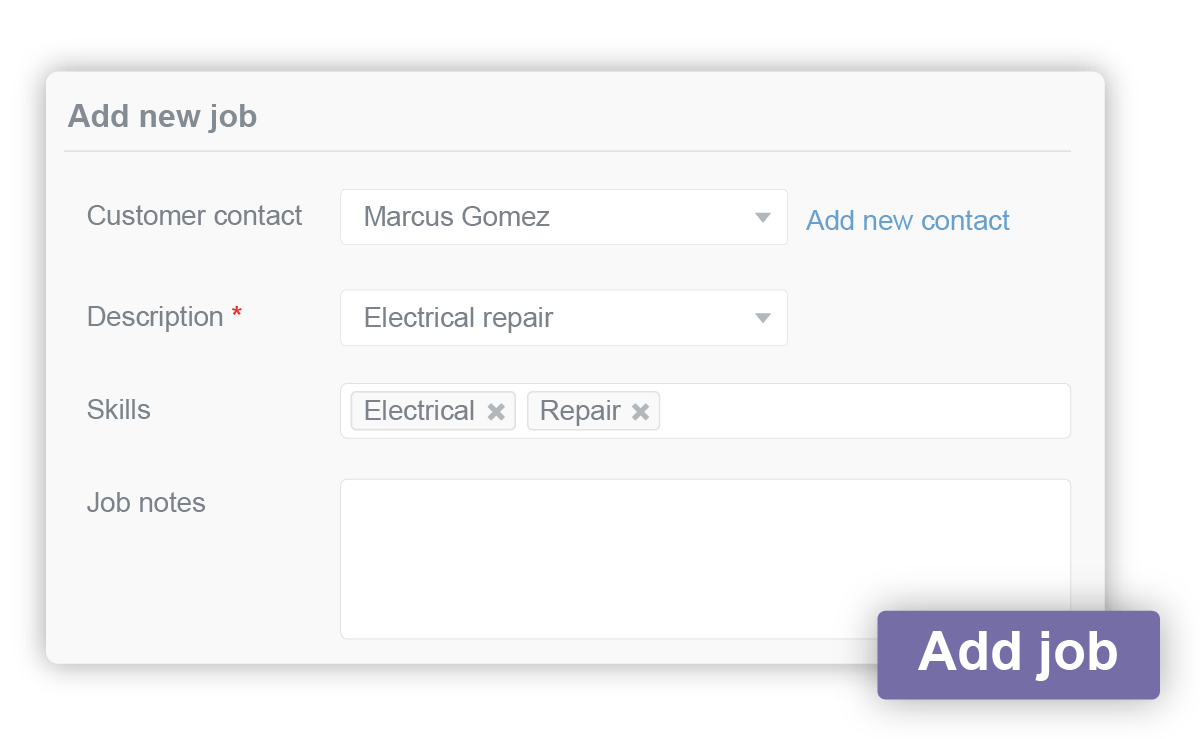Click the red required asterisk beside Description
Screen dimensions: 1200x739
pyautogui.click(x=237, y=314)
